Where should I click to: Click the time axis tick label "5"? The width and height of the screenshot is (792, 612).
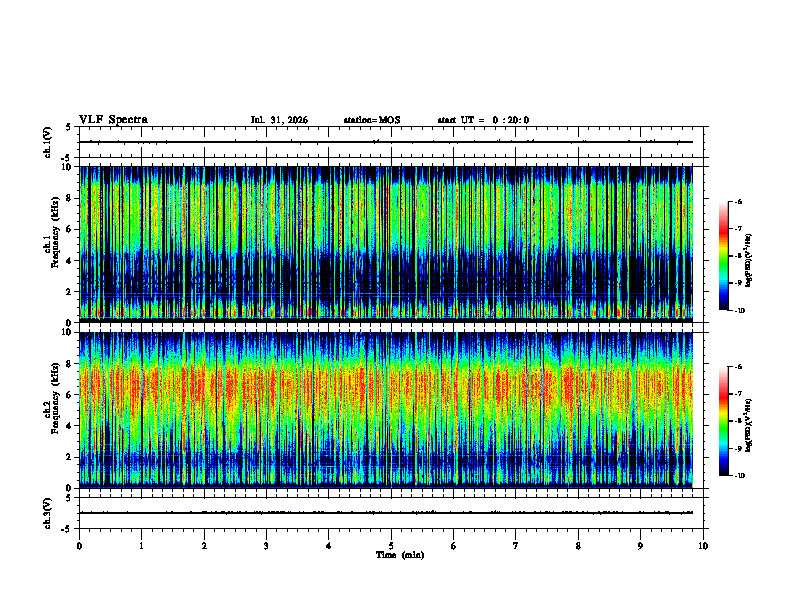point(391,546)
